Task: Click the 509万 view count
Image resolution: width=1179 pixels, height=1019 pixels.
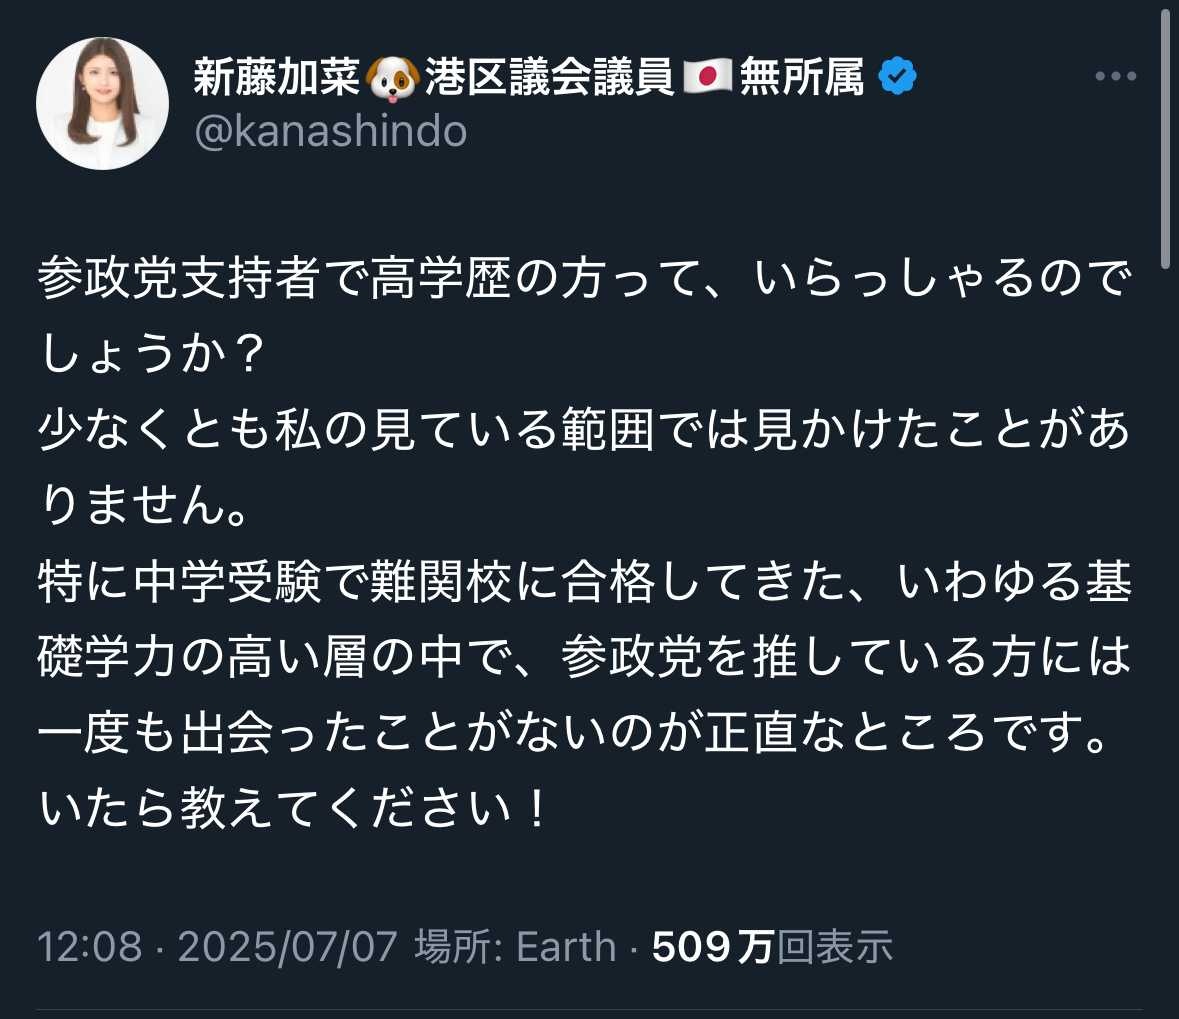Action: point(712,946)
